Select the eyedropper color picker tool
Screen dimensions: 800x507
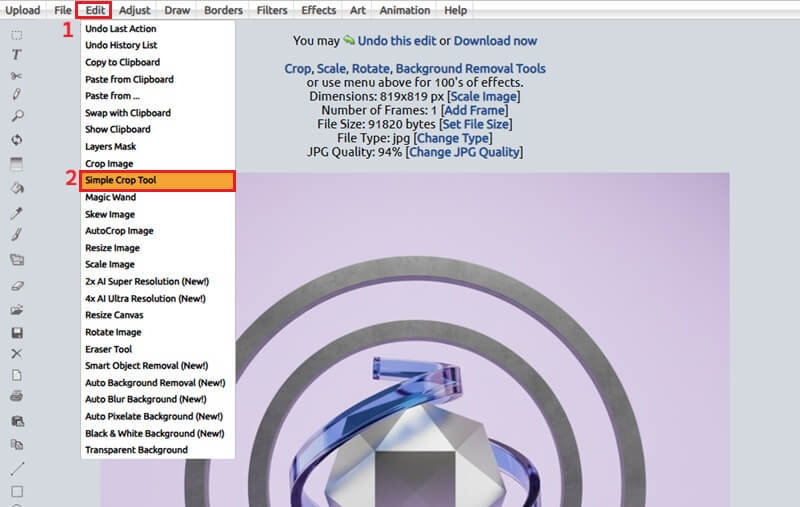point(17,213)
